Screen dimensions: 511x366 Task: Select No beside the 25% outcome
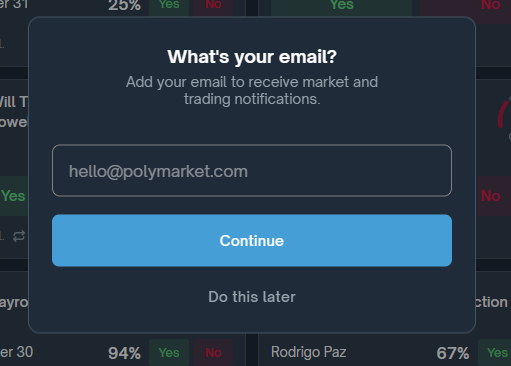pyautogui.click(x=213, y=6)
